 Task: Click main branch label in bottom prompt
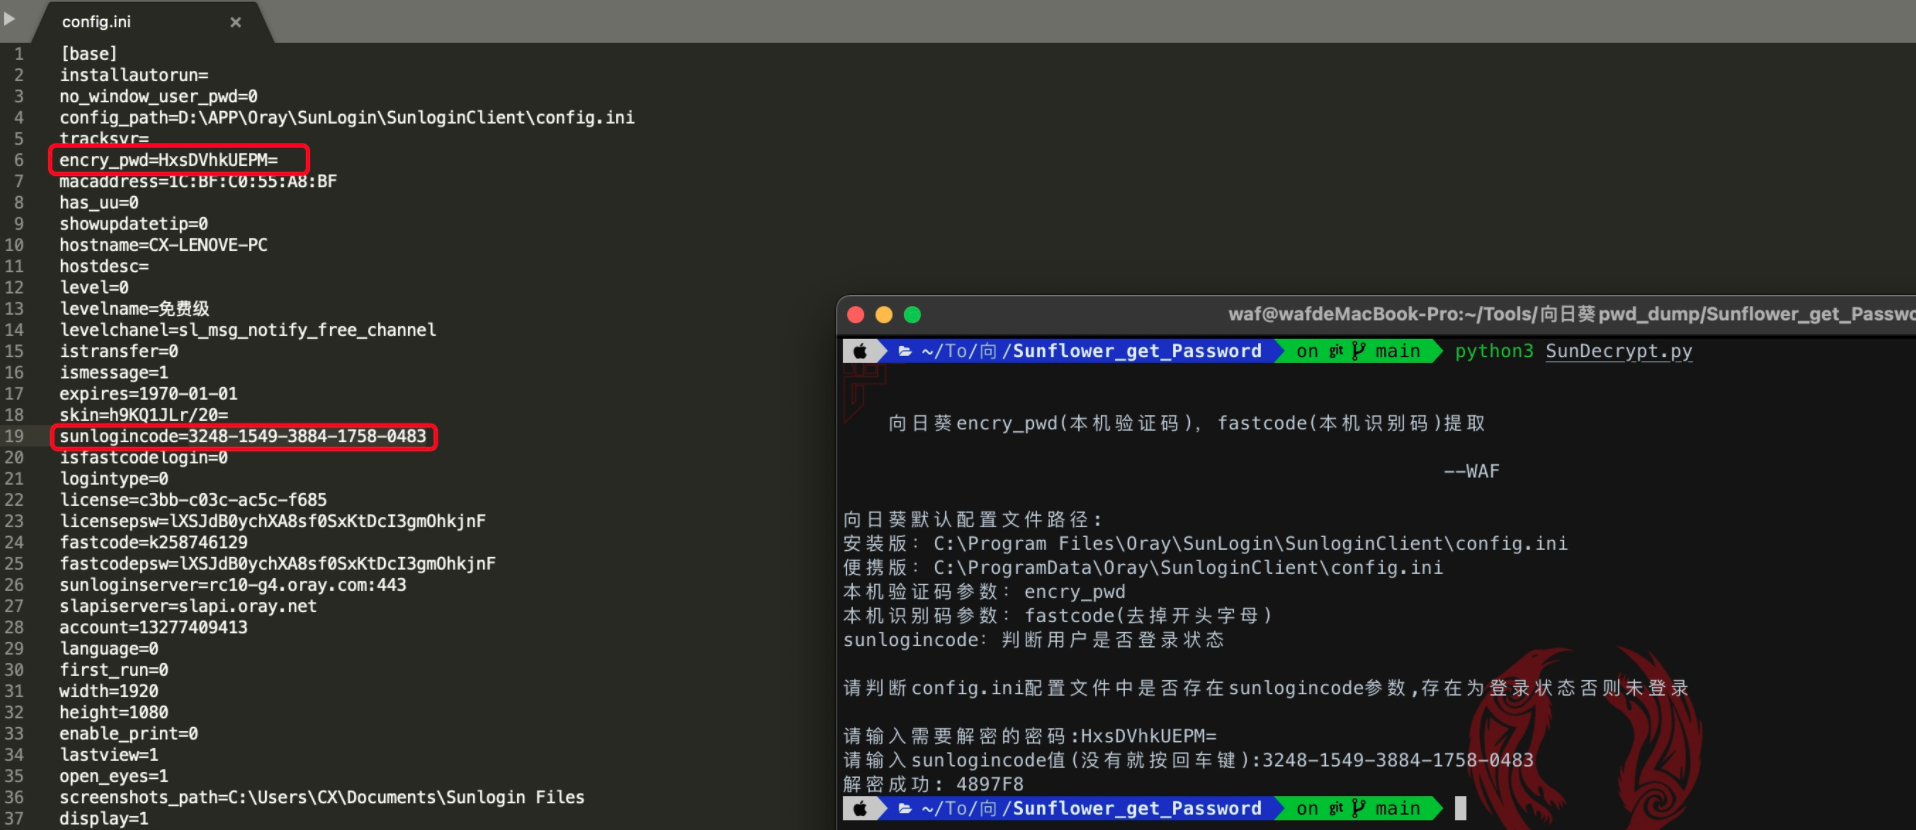pyautogui.click(x=1398, y=808)
